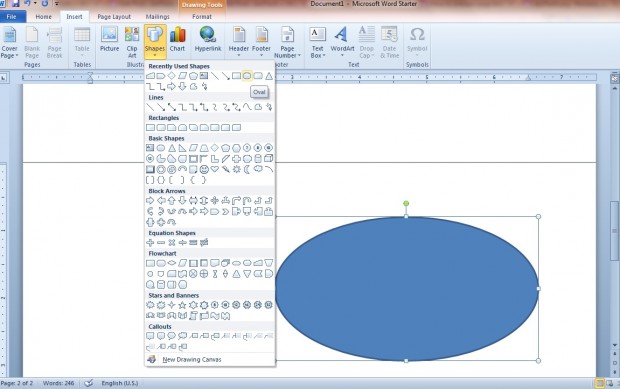Open the Text Box dropdown
The width and height of the screenshot is (620, 389).
tap(318, 42)
